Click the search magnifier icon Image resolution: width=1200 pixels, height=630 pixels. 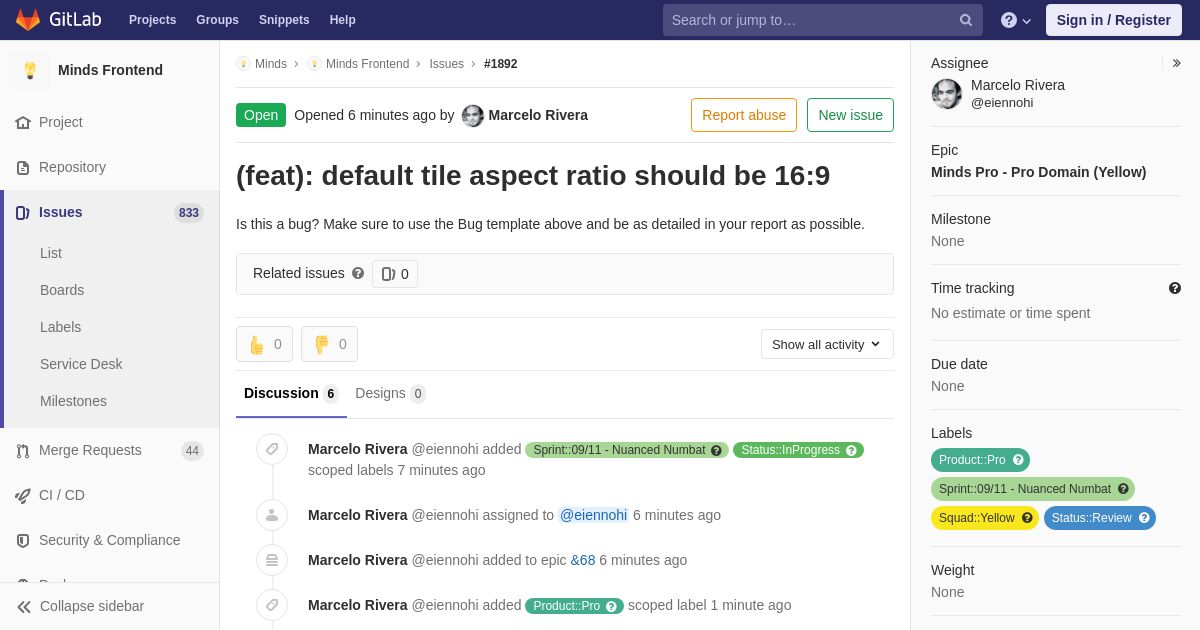coord(966,20)
